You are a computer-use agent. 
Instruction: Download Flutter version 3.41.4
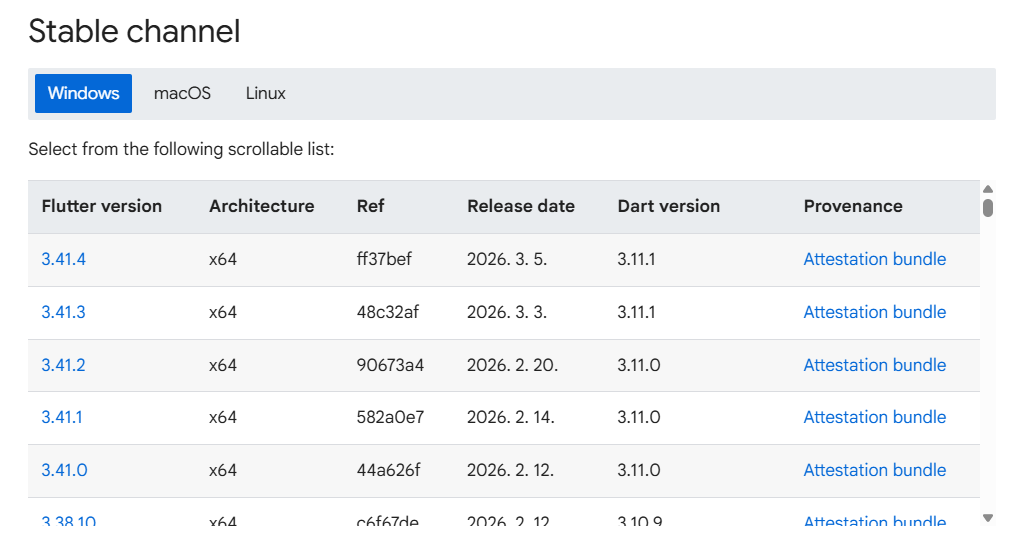[63, 259]
